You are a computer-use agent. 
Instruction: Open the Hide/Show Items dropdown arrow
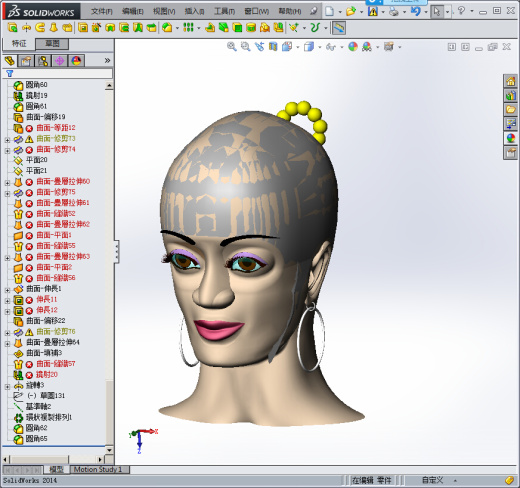[x=342, y=47]
